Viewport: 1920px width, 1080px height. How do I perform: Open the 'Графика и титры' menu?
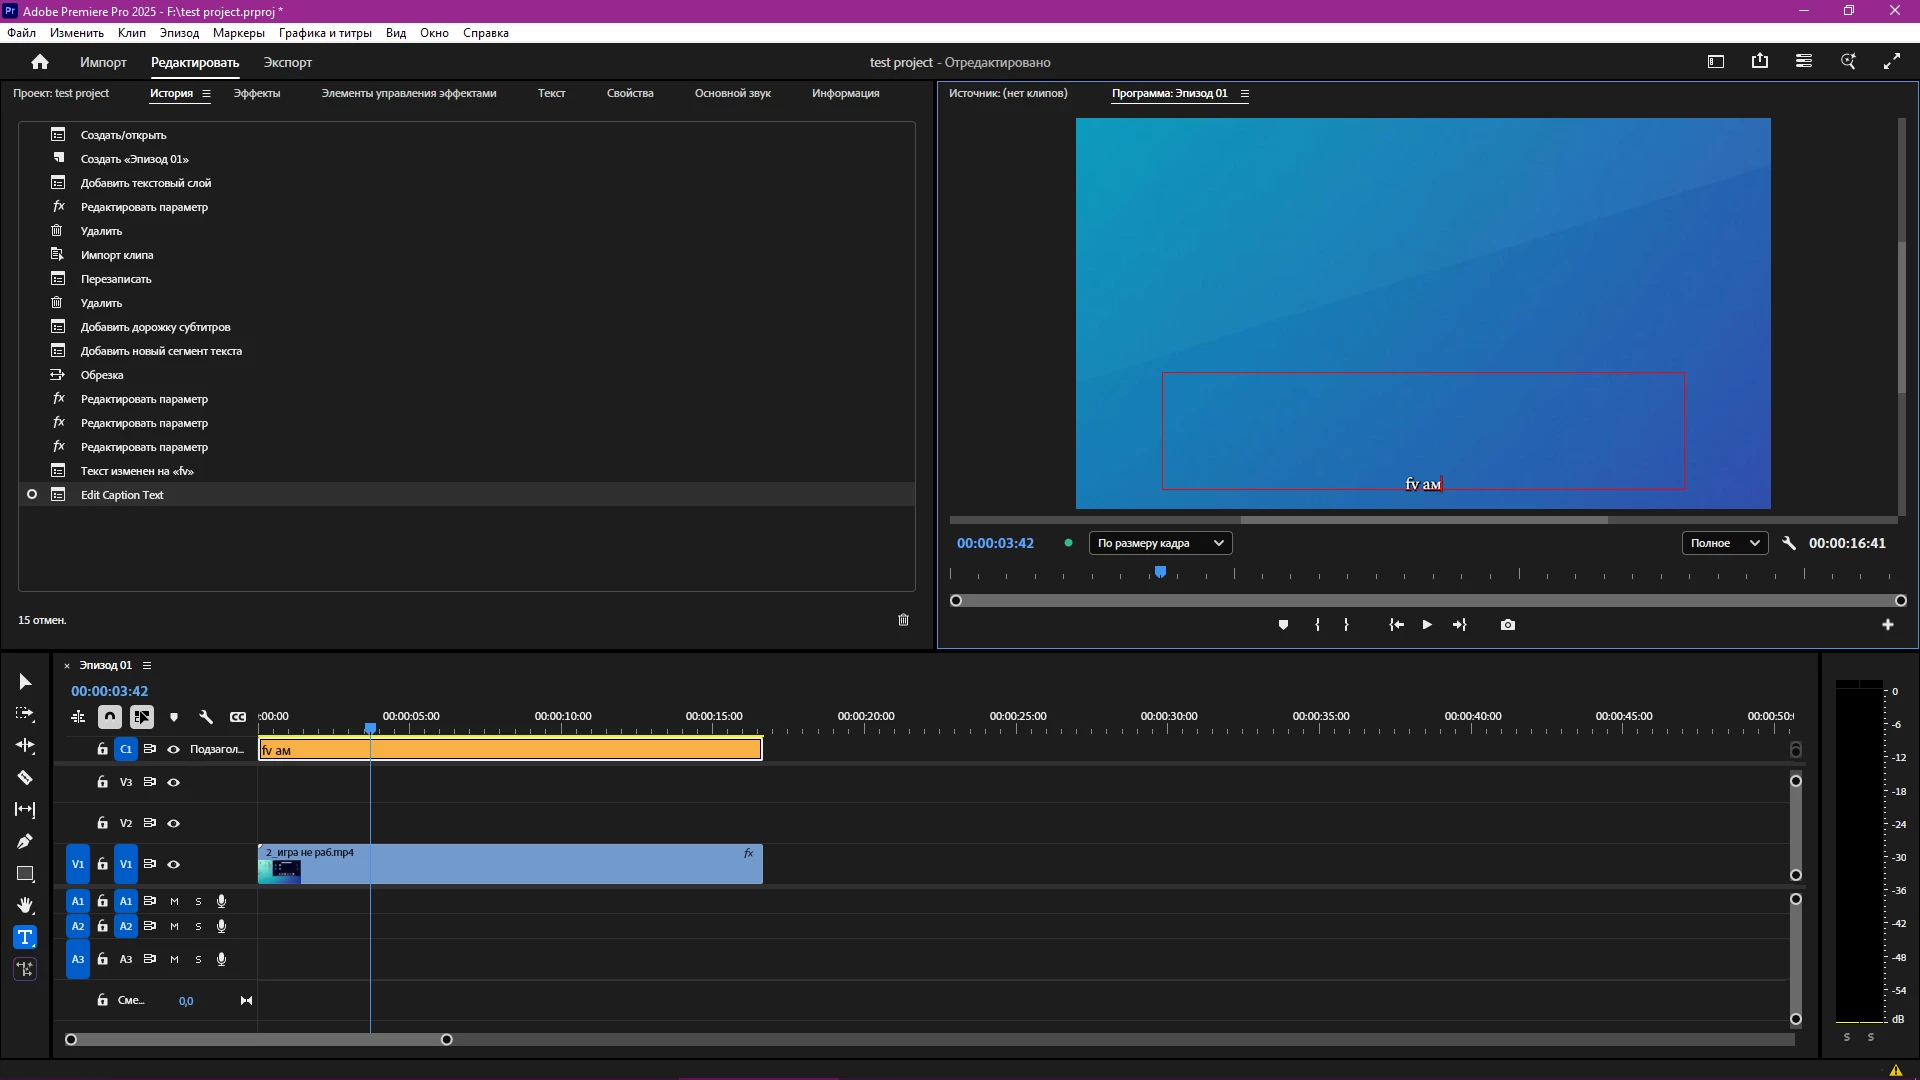coord(325,33)
